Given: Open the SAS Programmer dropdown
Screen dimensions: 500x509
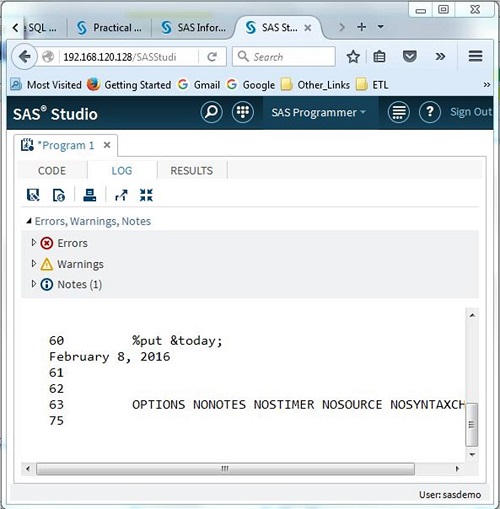Looking at the screenshot, I should pyautogui.click(x=318, y=112).
